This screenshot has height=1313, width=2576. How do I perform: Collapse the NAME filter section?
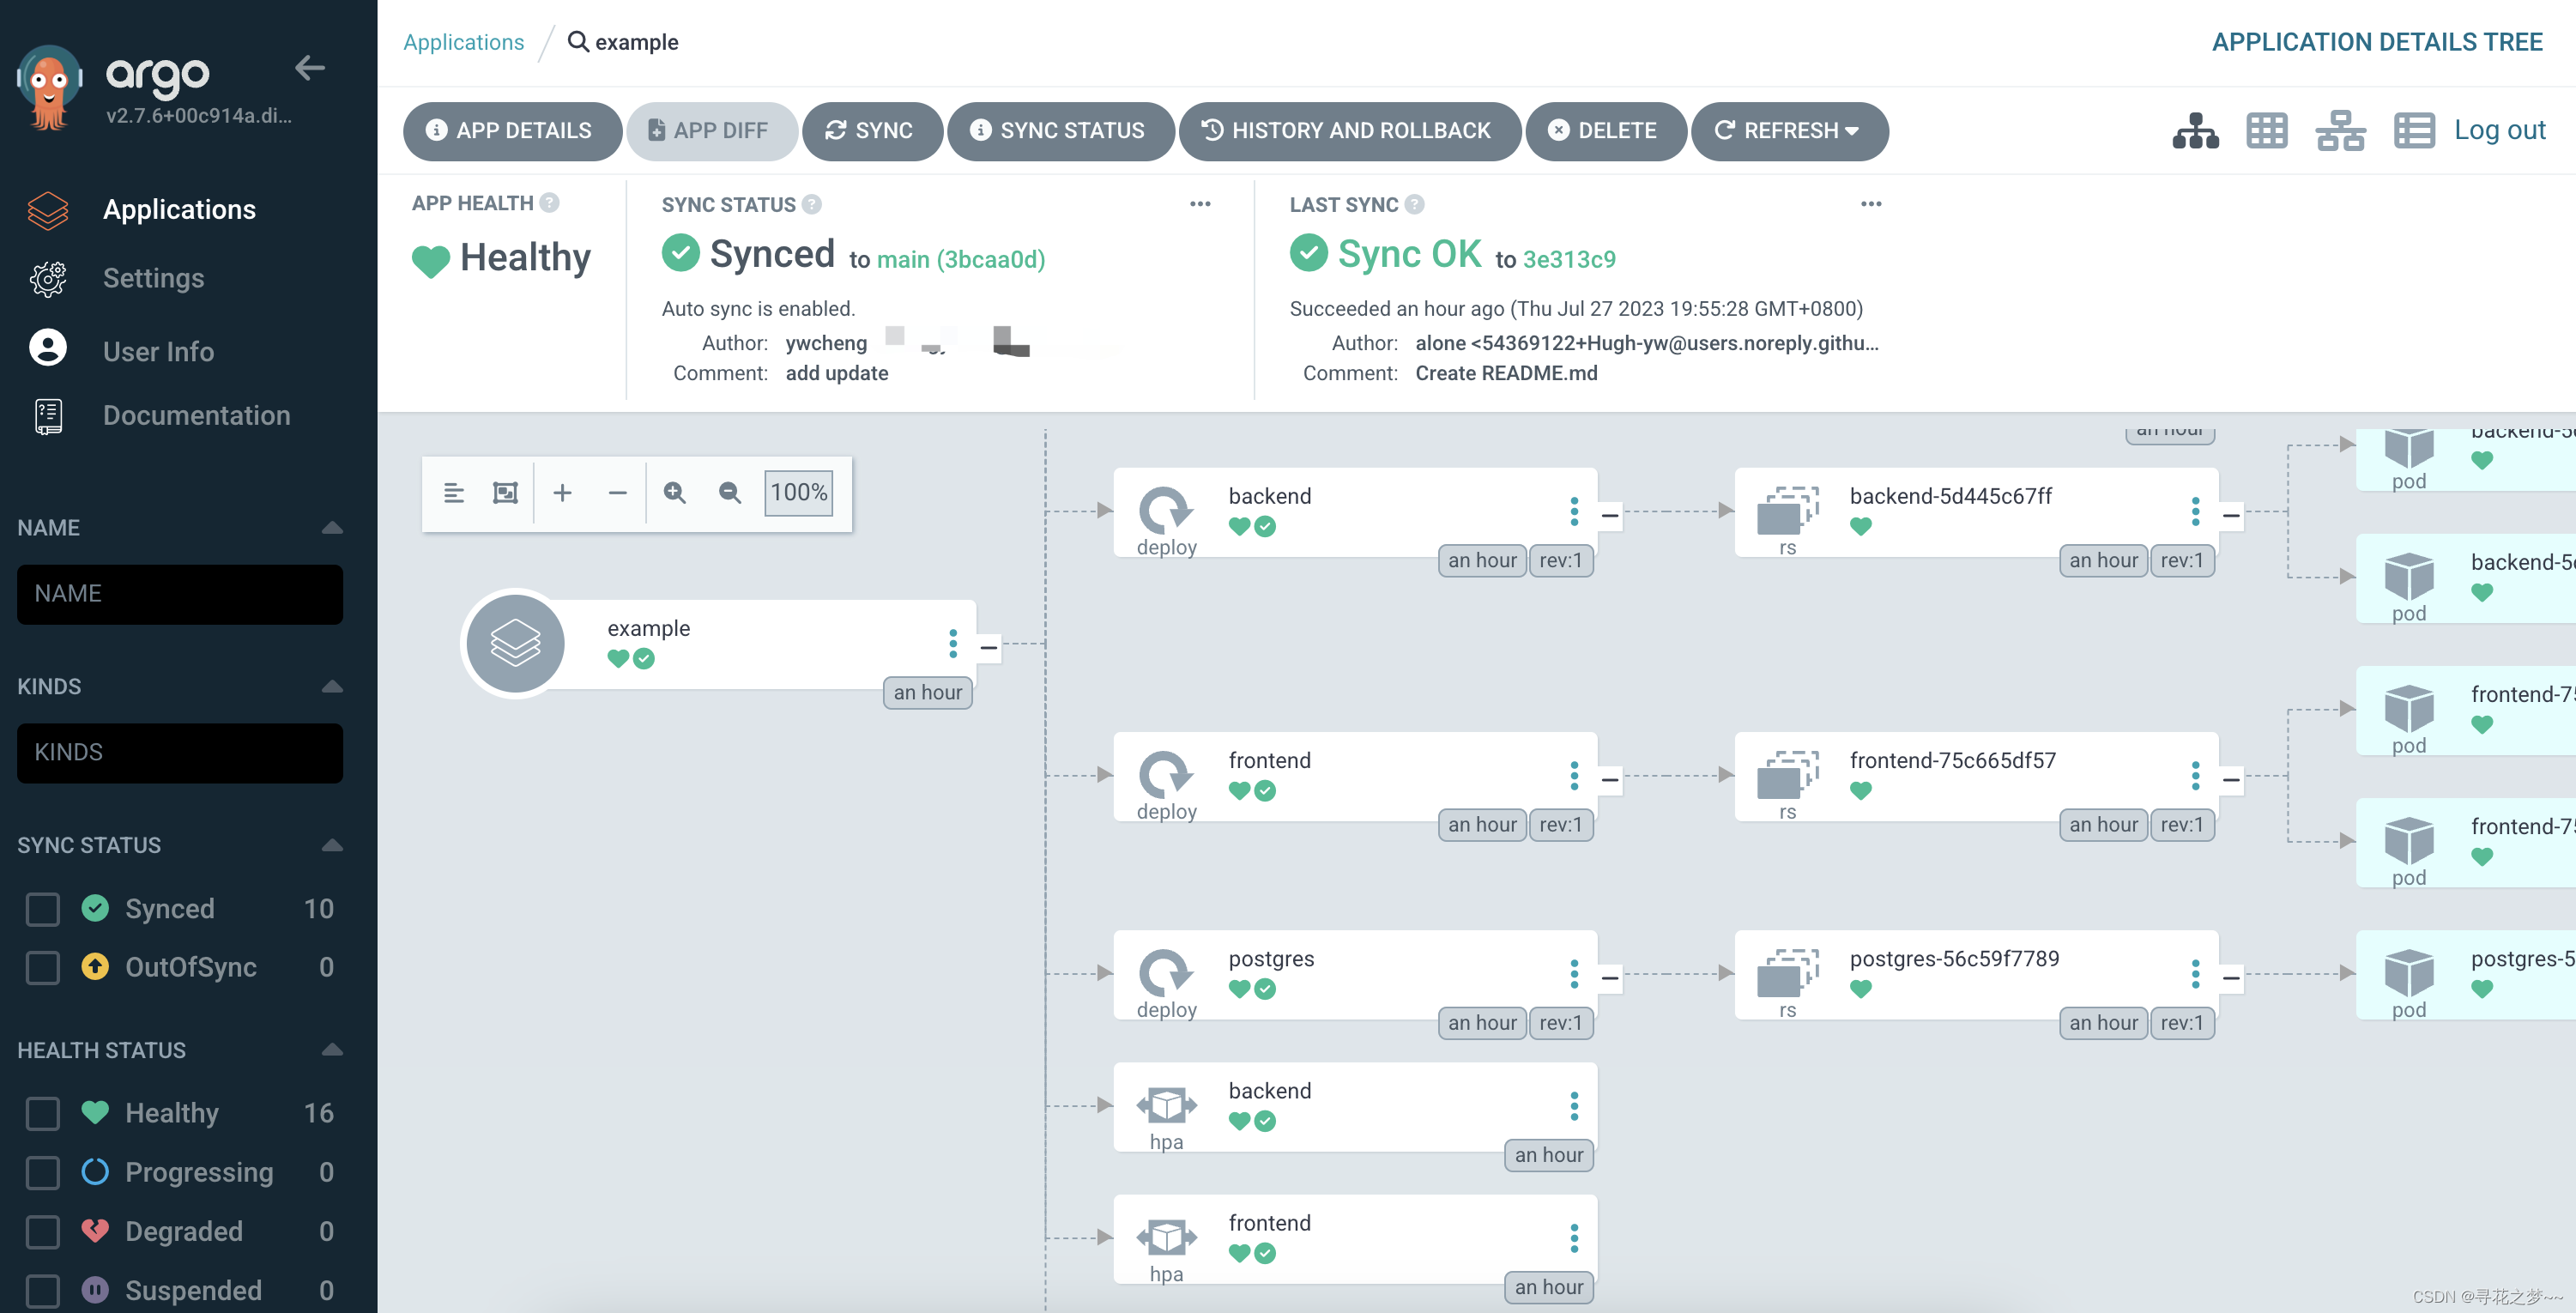coord(332,528)
